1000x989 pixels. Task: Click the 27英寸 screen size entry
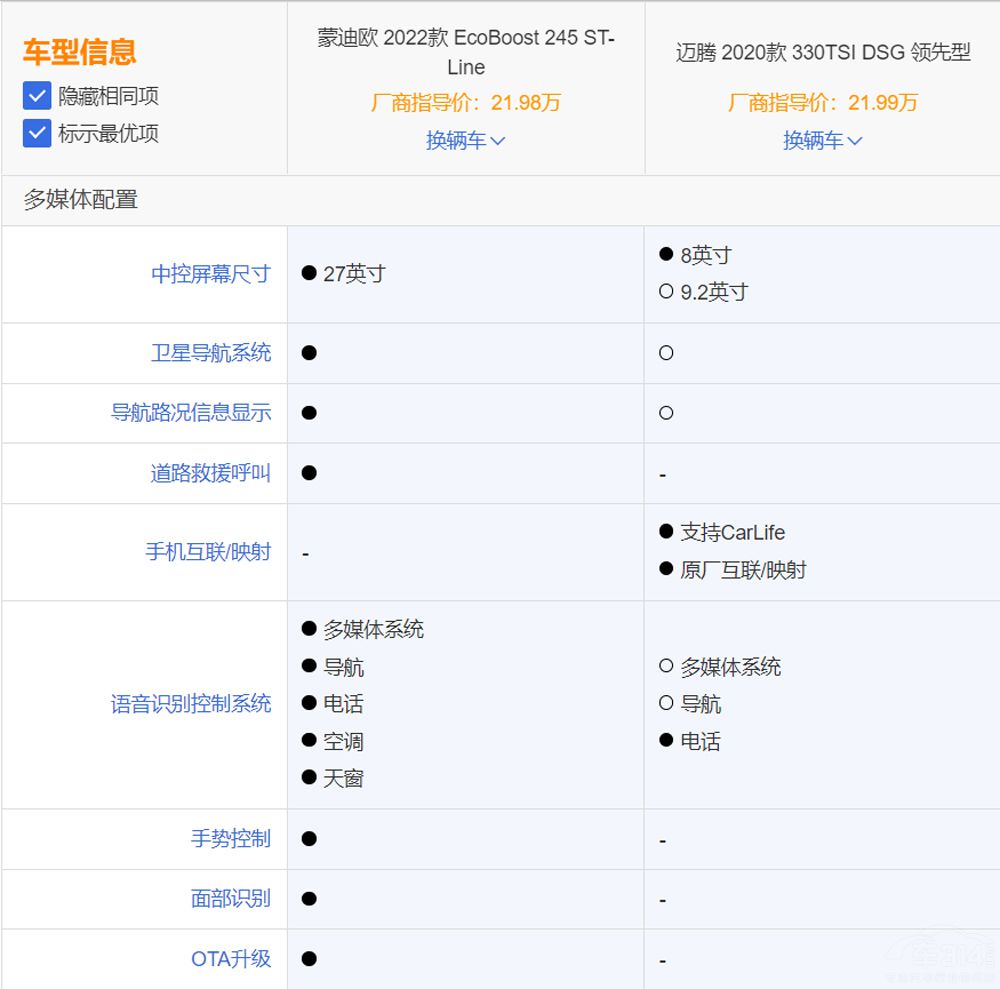click(x=354, y=274)
